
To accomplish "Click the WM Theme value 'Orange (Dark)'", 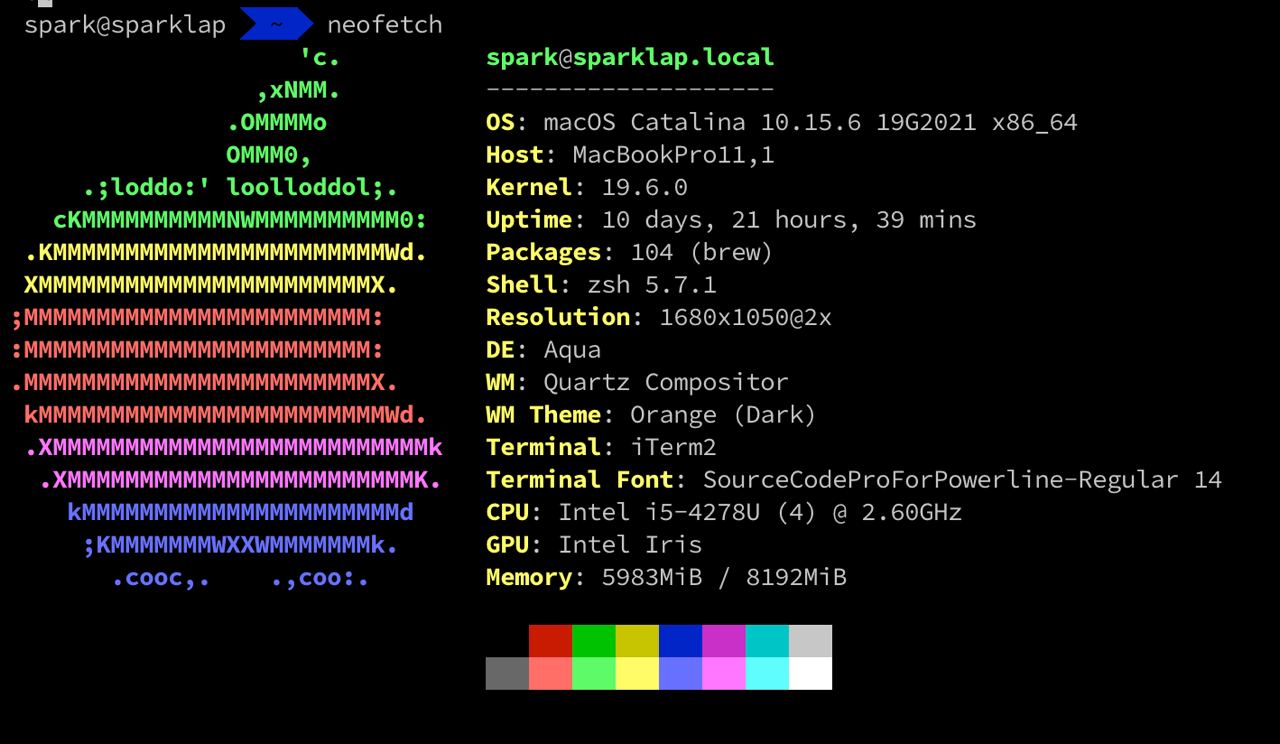I will pyautogui.click(x=724, y=415).
